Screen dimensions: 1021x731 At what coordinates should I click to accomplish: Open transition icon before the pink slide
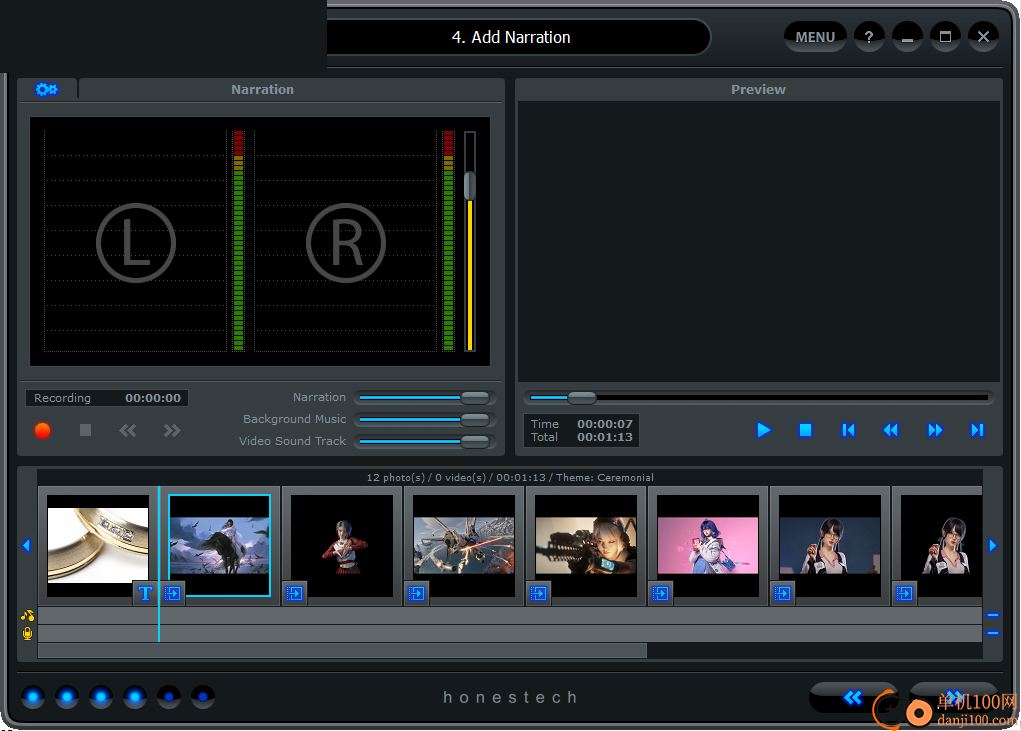[x=661, y=593]
